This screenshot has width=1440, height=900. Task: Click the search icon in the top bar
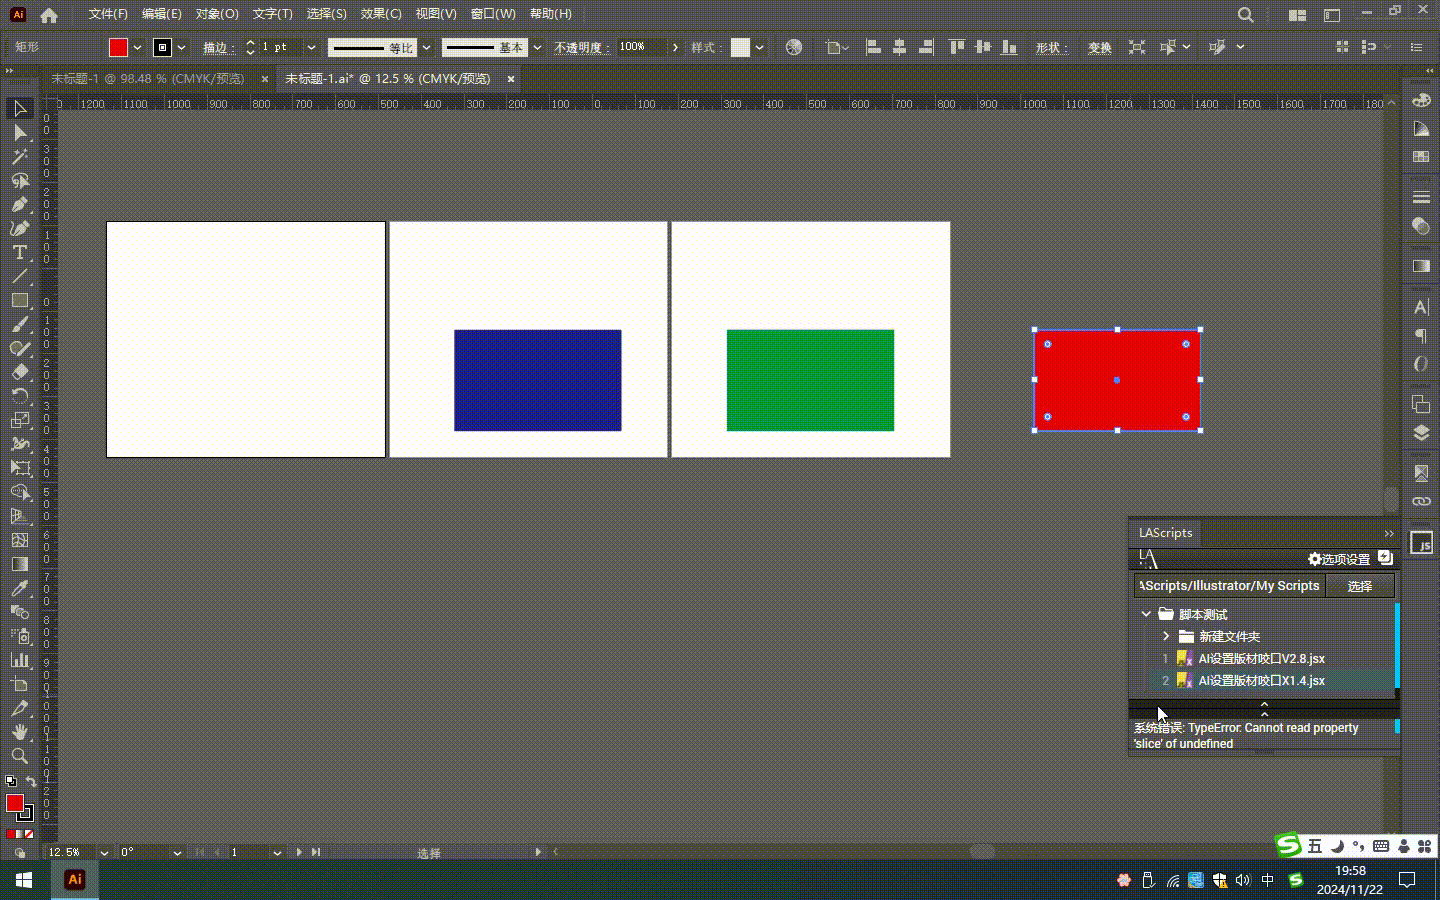pos(1245,15)
